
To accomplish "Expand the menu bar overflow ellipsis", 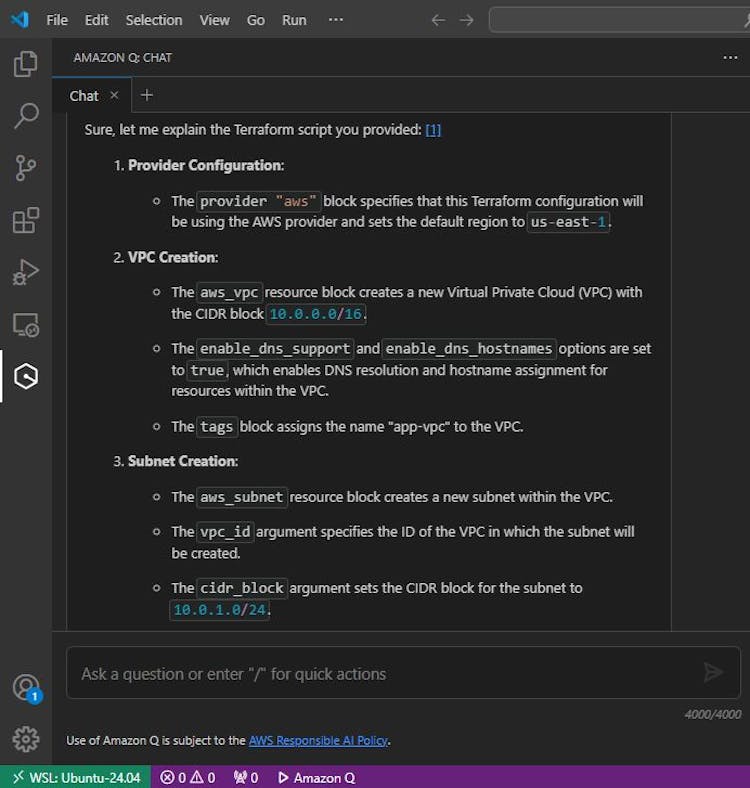I will 335,20.
